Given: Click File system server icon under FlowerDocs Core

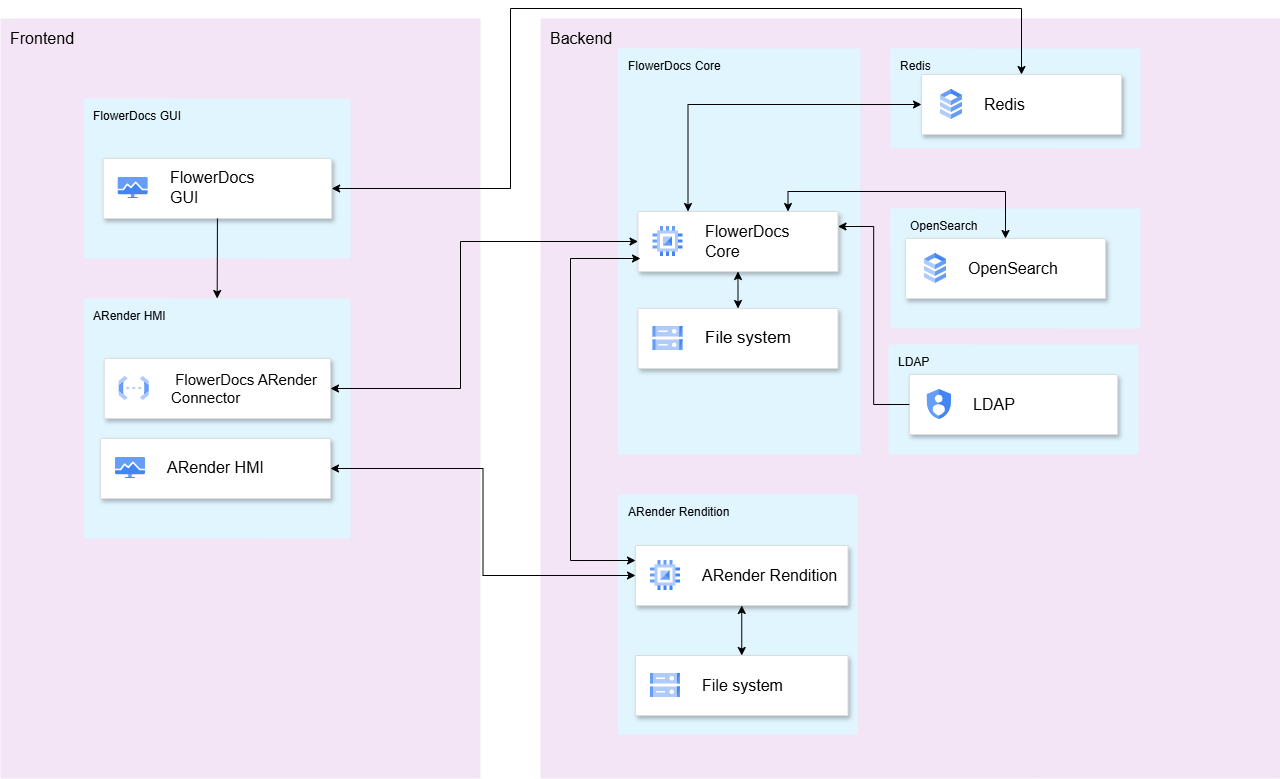Looking at the screenshot, I should click(x=666, y=338).
